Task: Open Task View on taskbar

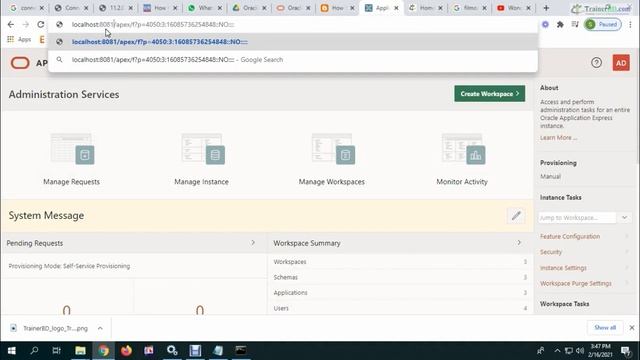Action: [57, 351]
